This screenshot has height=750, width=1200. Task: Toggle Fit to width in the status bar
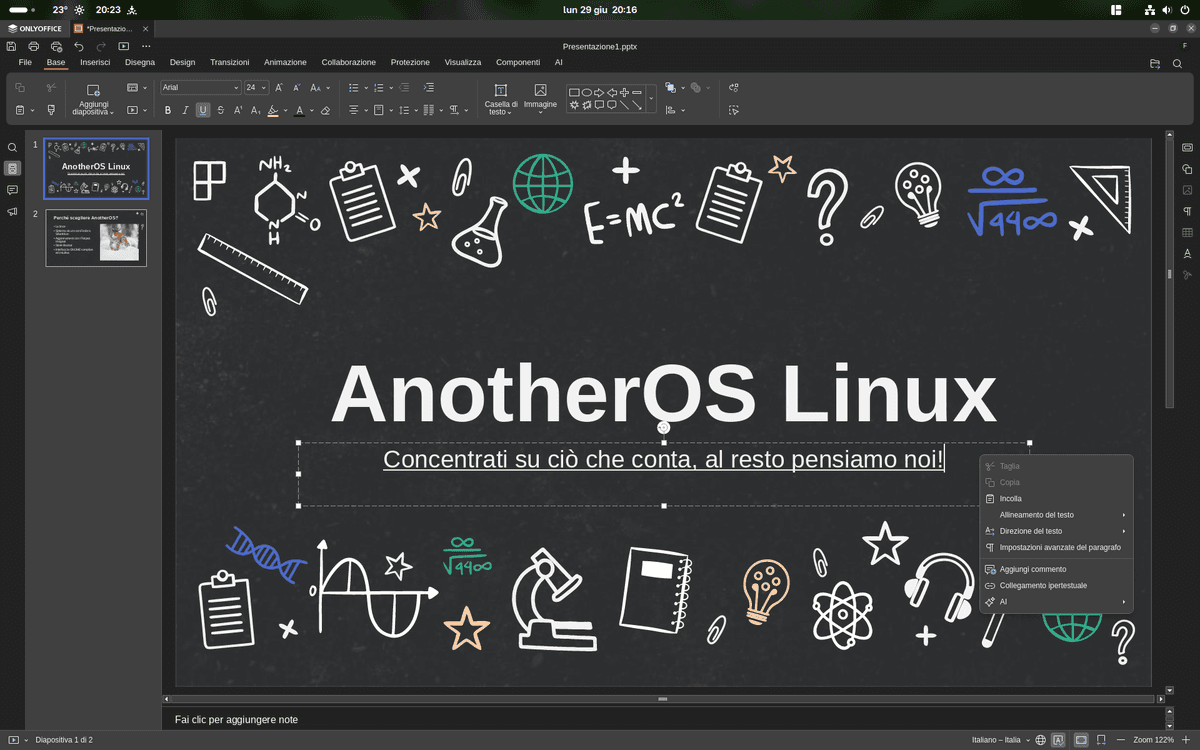pyautogui.click(x=1101, y=740)
